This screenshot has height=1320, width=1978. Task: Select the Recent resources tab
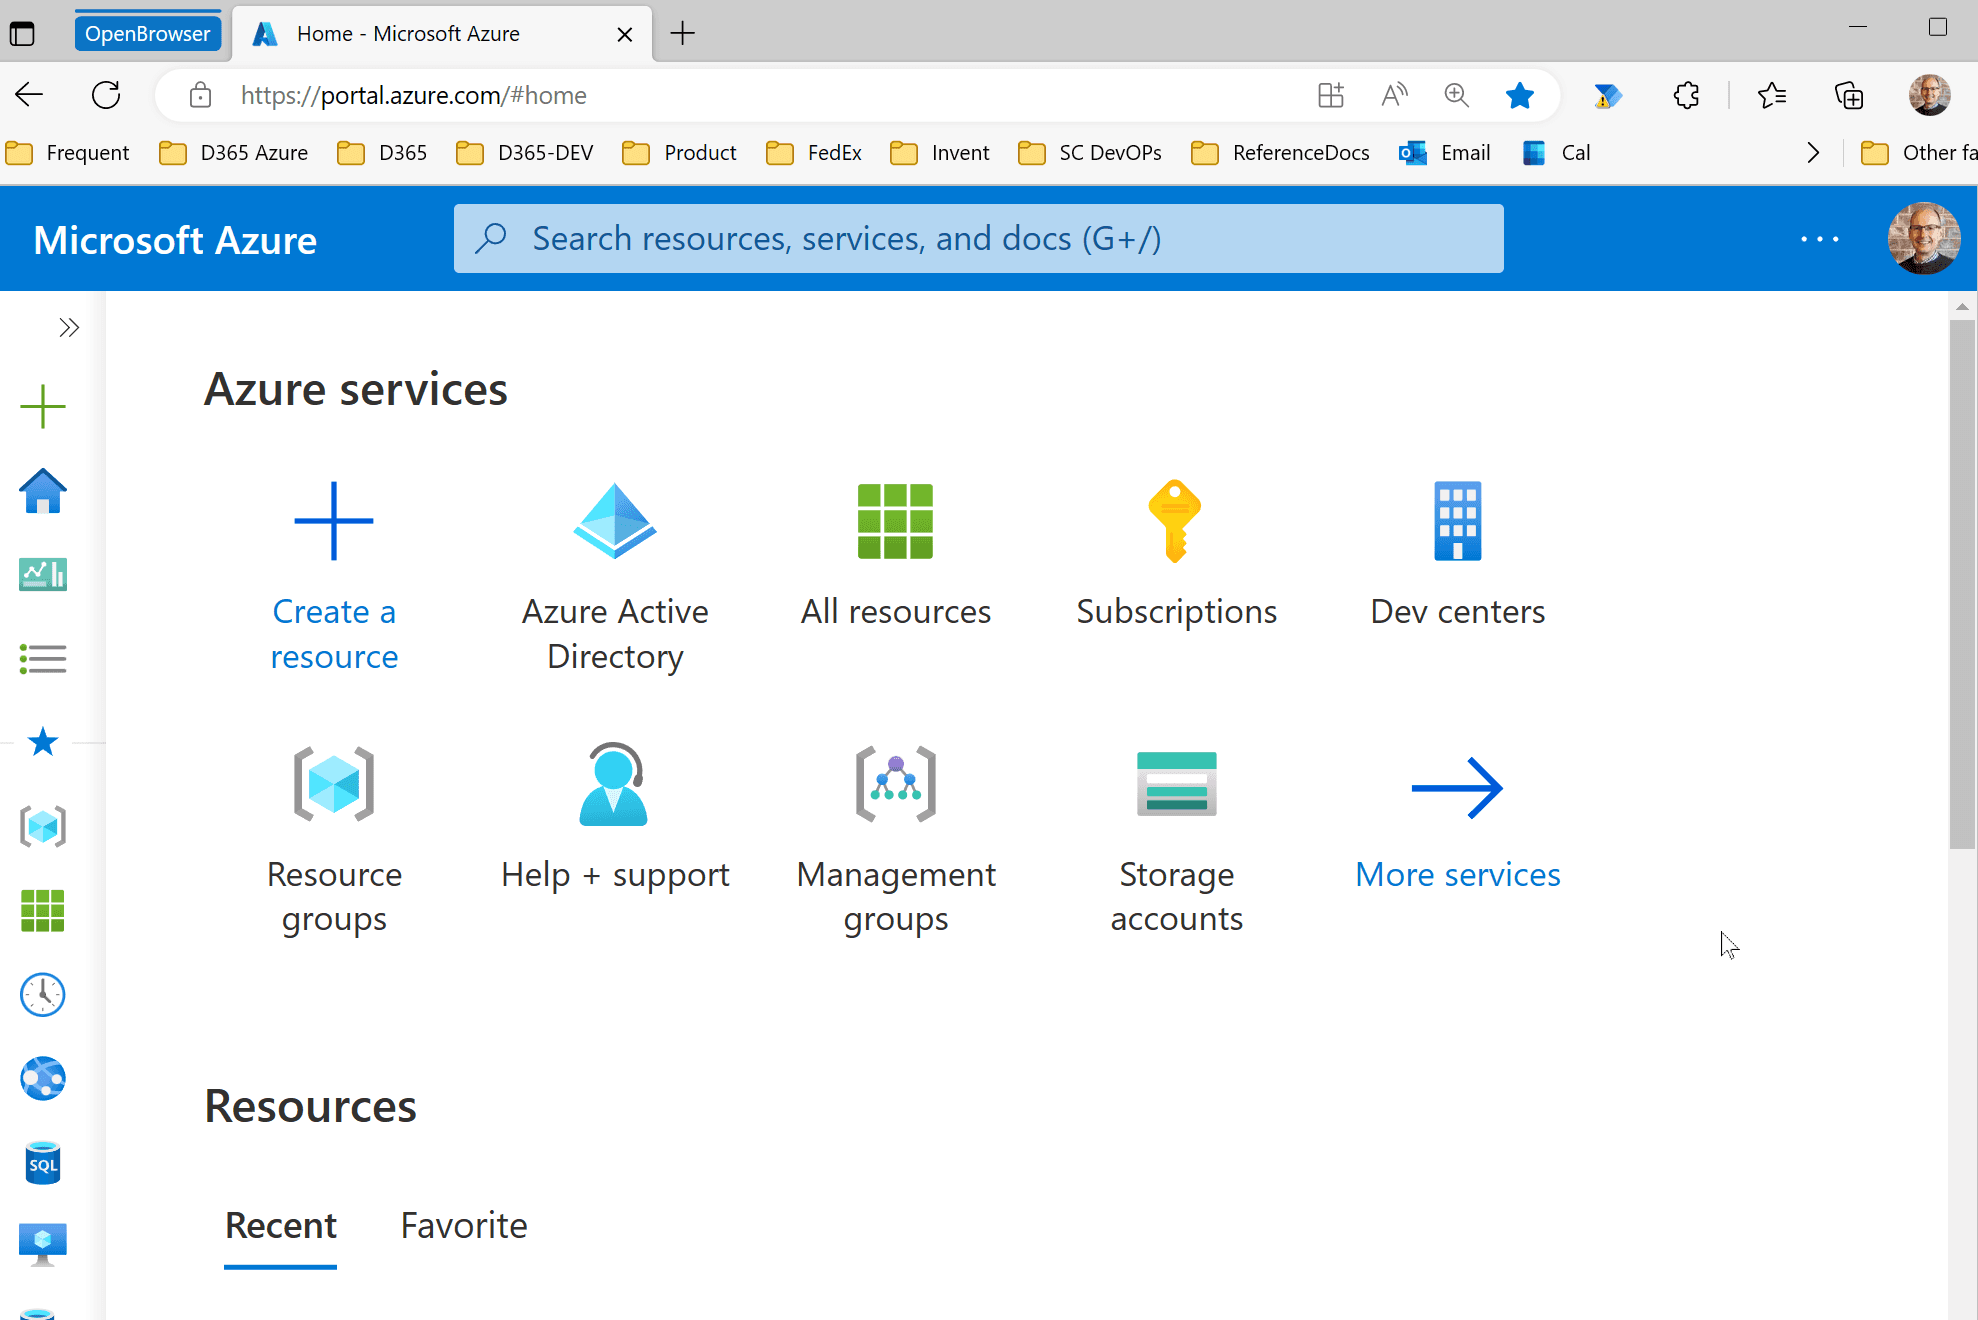(x=280, y=1226)
